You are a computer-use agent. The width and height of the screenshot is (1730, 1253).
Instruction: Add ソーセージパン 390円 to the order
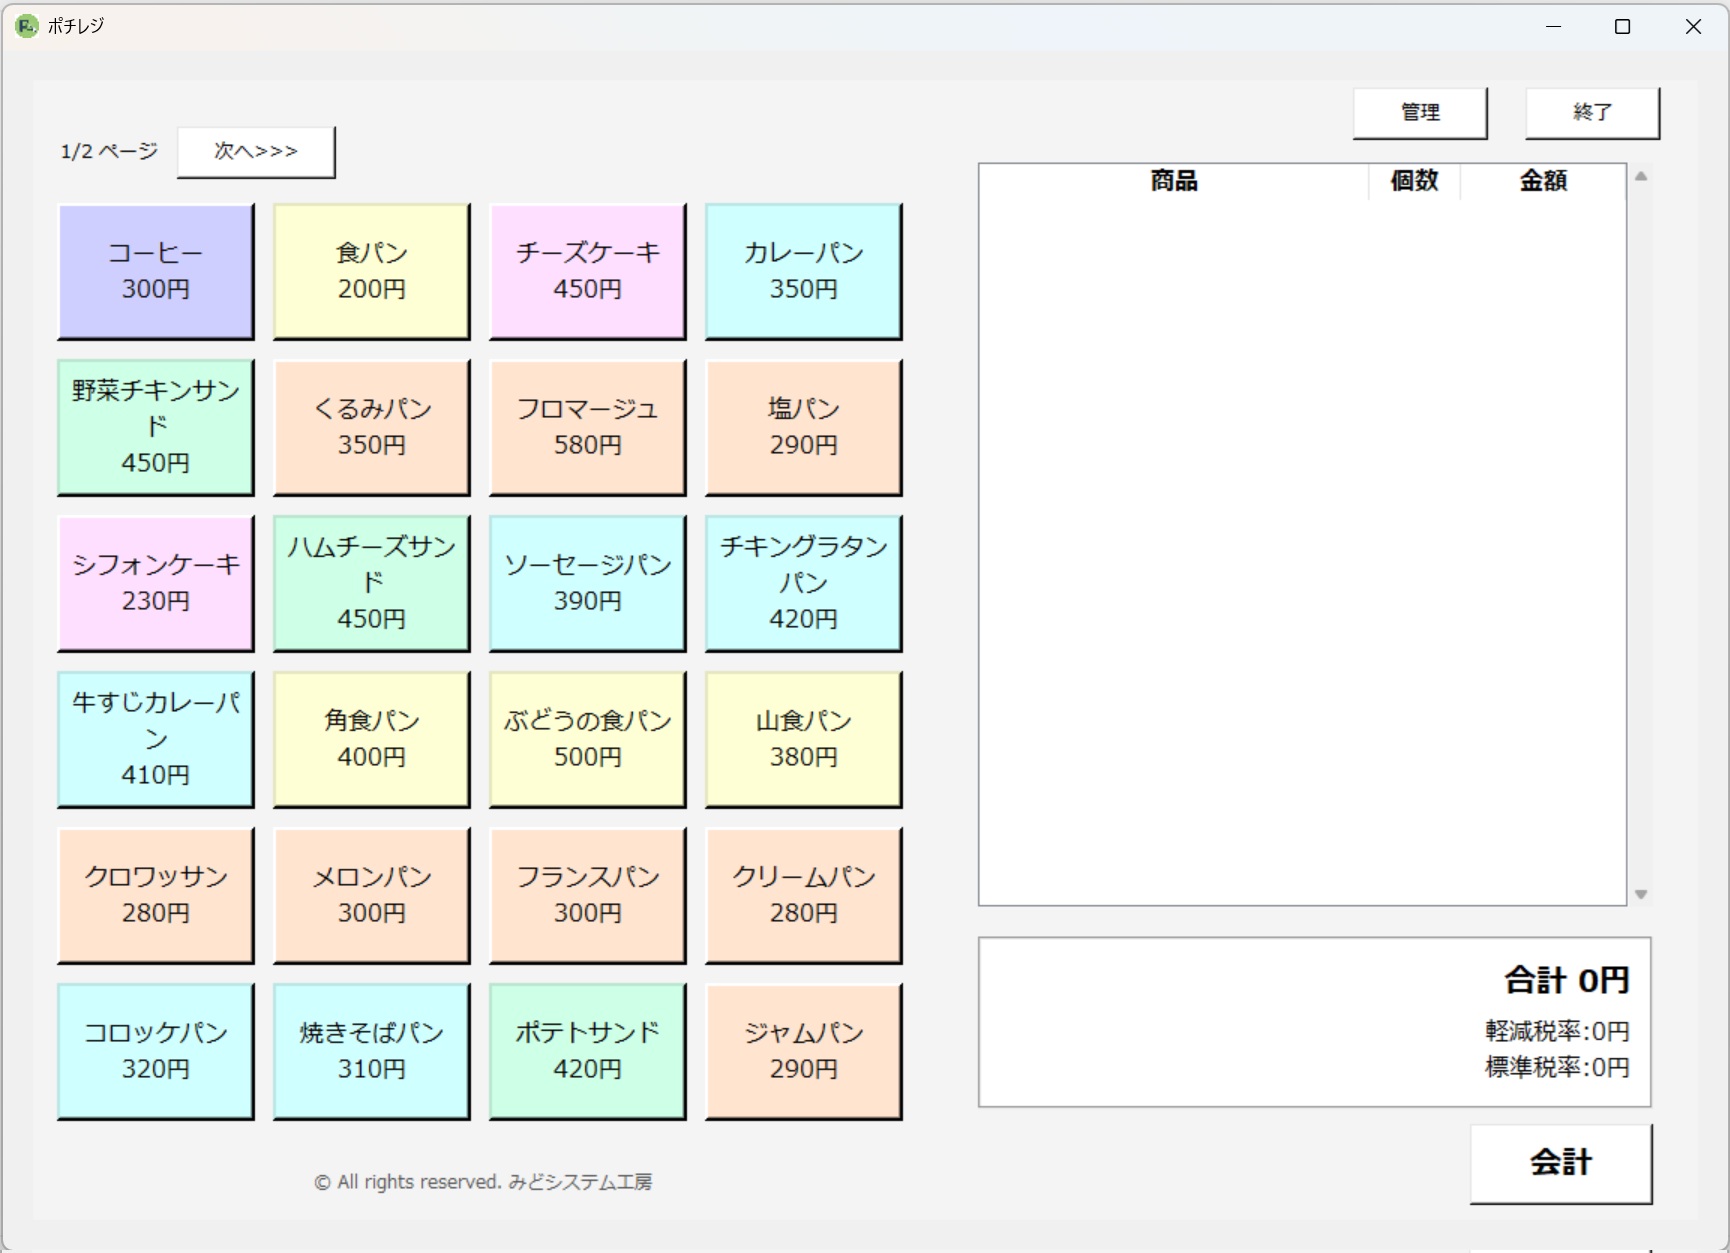587,583
